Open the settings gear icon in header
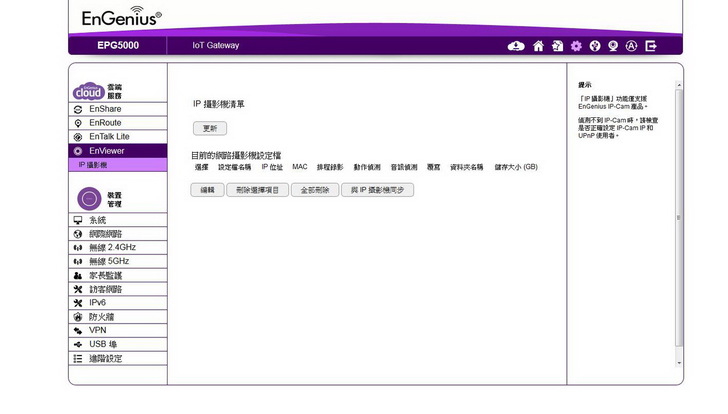The height and width of the screenshot is (414, 728). [x=576, y=46]
